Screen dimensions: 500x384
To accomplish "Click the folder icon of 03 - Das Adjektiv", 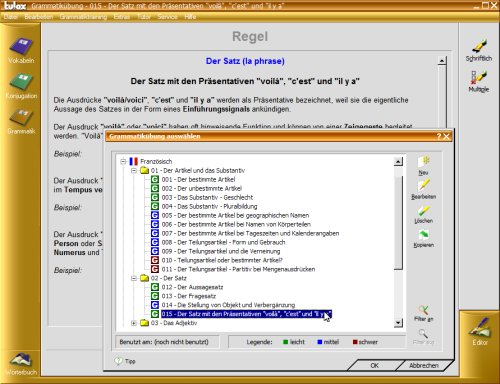I will pos(144,323).
